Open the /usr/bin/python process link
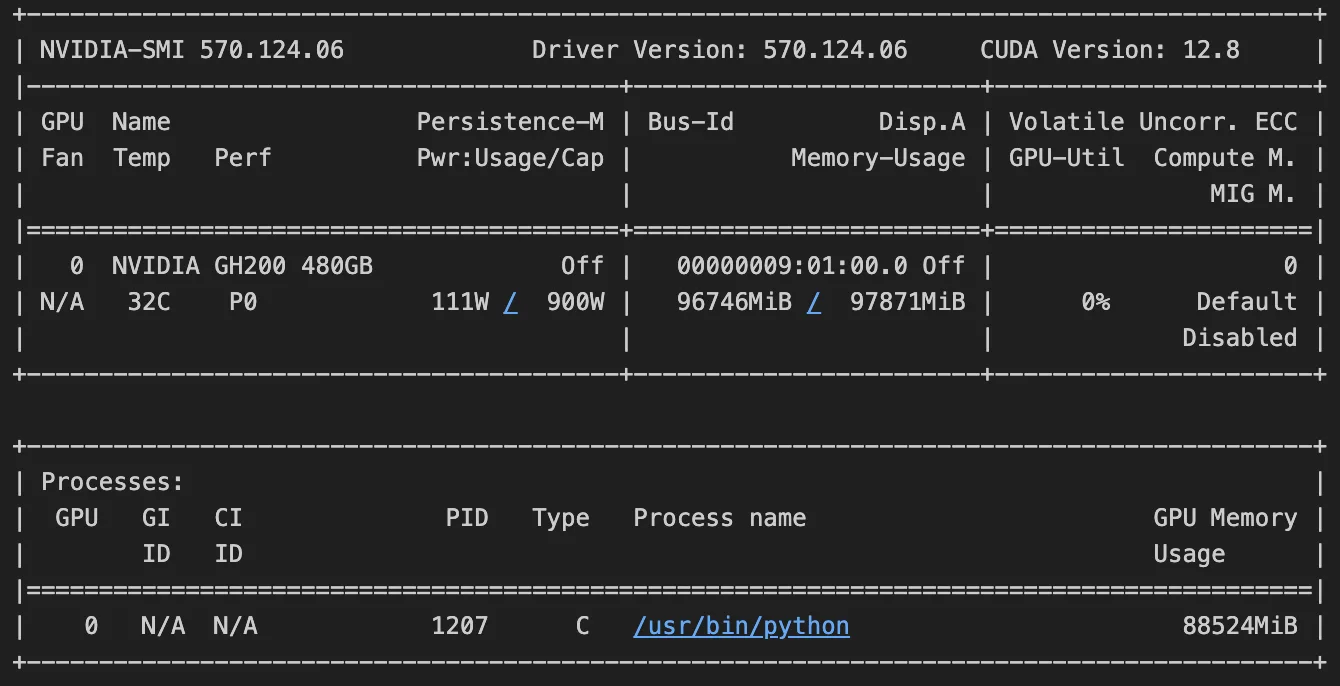The width and height of the screenshot is (1340, 686). 741,625
